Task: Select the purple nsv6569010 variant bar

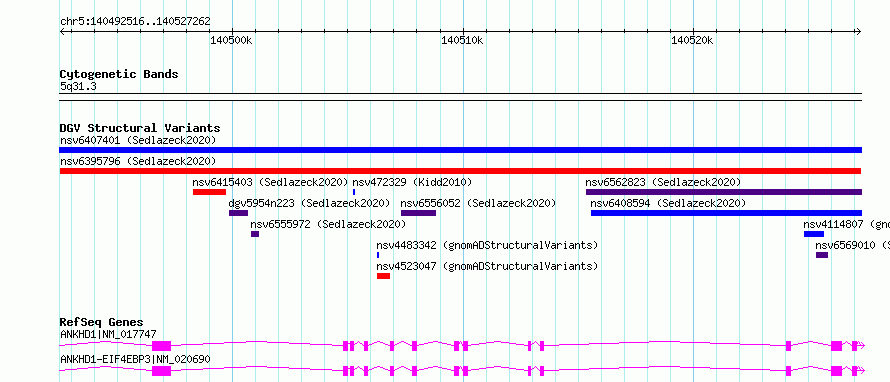Action: coord(822,255)
